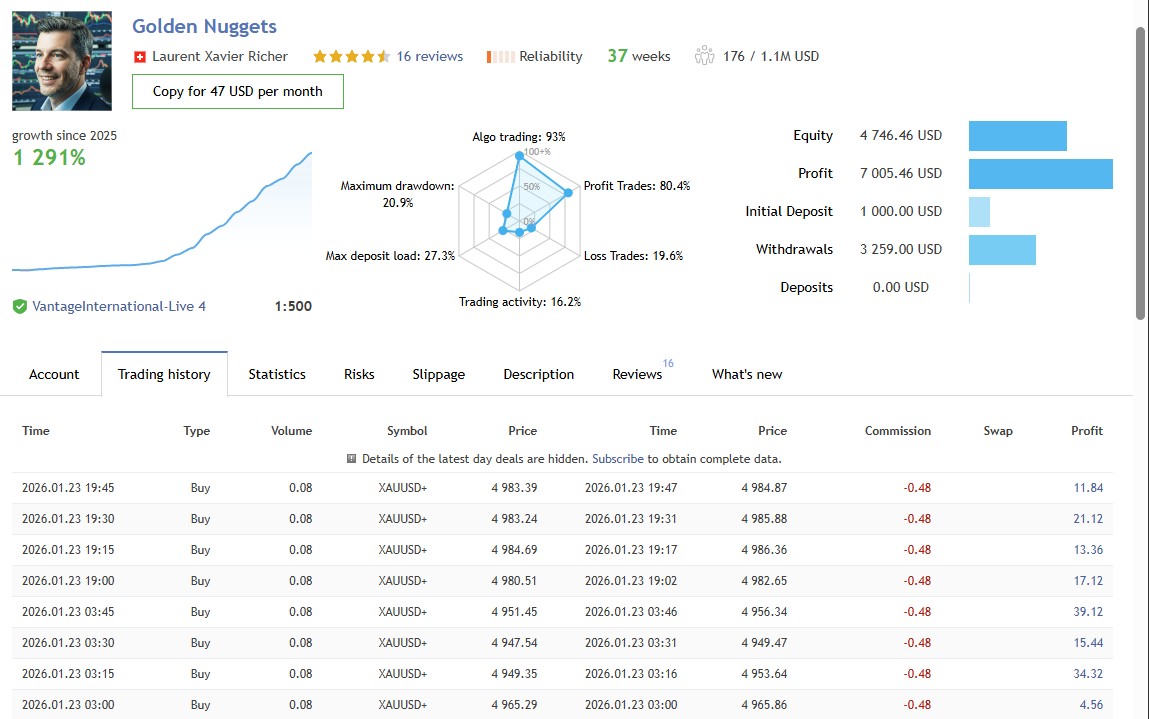Screen dimensions: 1149x719
Task: Open the Risks tab
Action: tap(359, 375)
